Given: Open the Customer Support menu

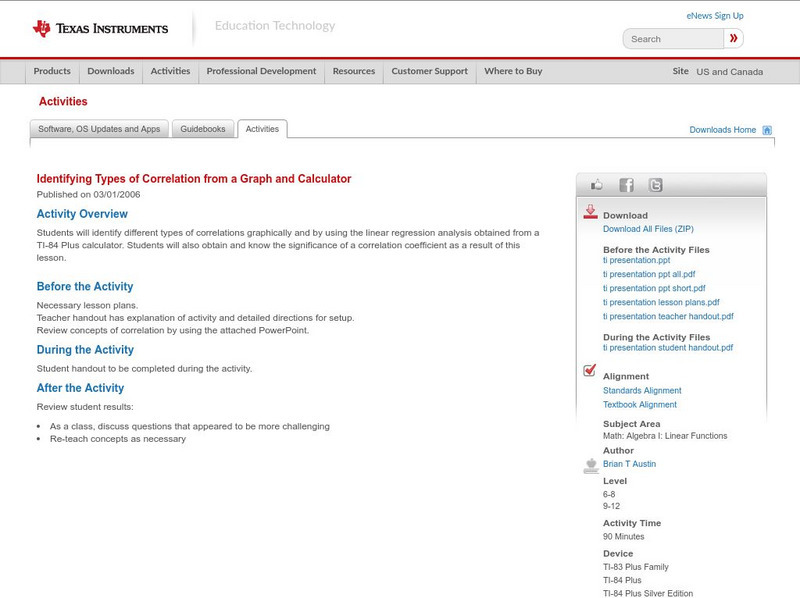Looking at the screenshot, I should pyautogui.click(x=430, y=71).
